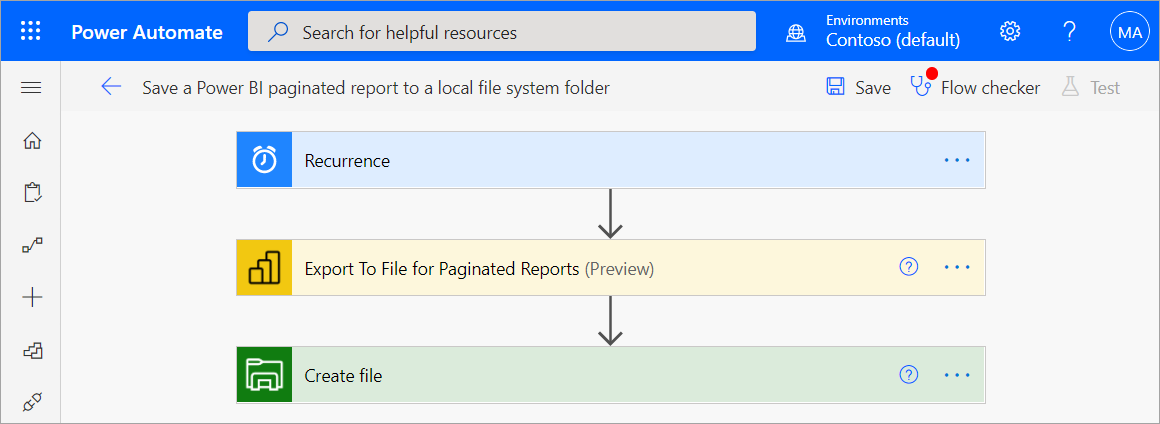The image size is (1160, 424).
Task: Open Action items clipboard icon in sidebar
Action: (x=32, y=193)
